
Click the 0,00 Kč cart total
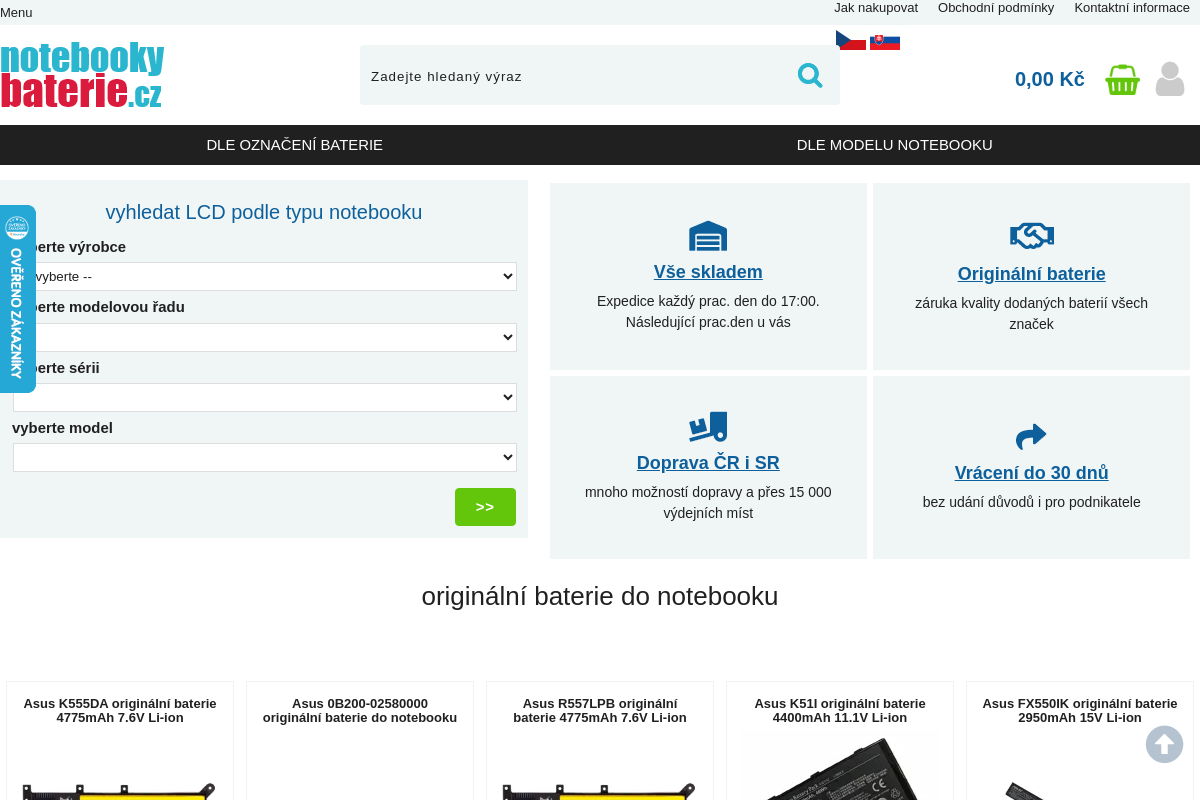point(1050,79)
